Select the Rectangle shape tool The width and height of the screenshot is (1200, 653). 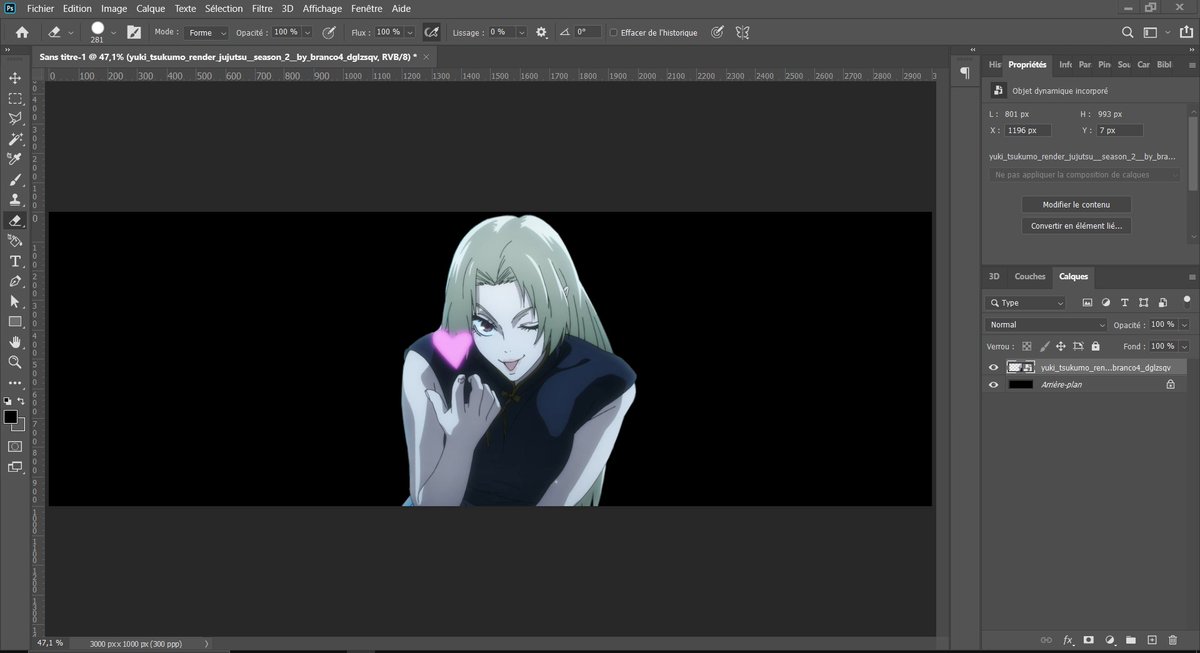pyautogui.click(x=15, y=322)
